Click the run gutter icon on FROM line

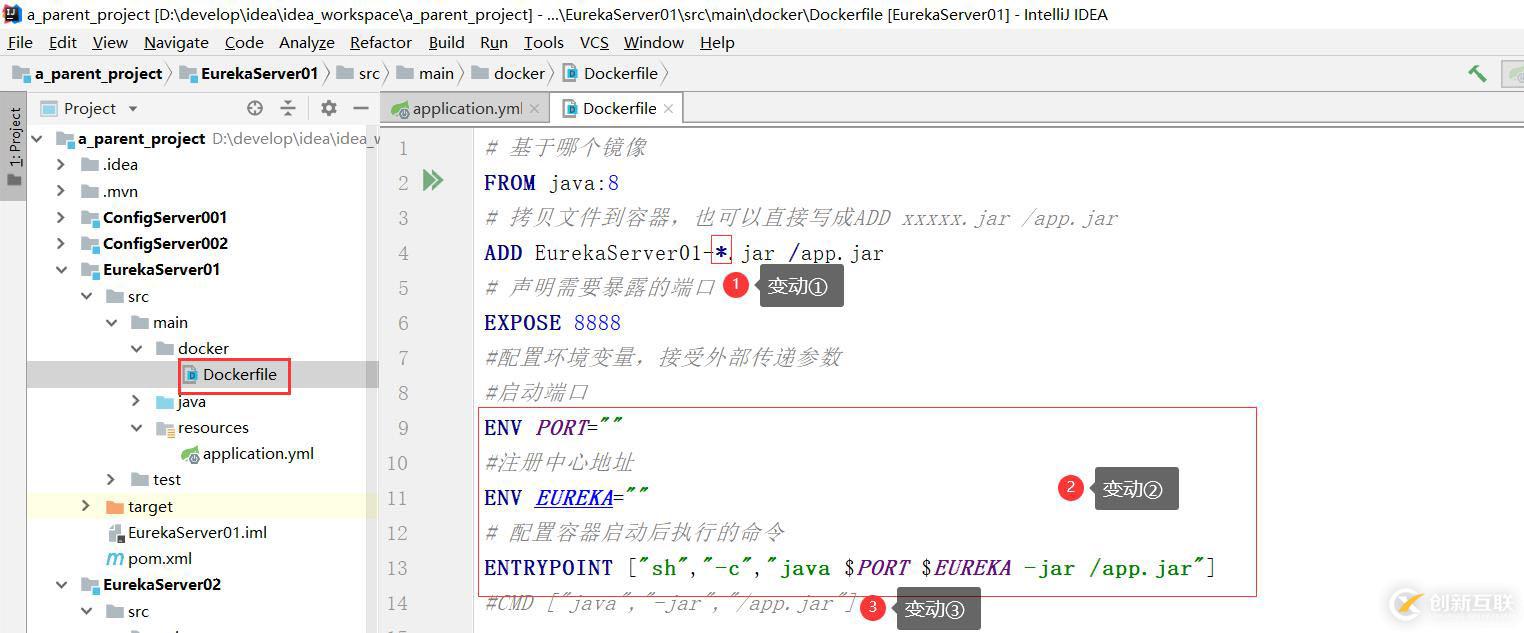[x=433, y=181]
